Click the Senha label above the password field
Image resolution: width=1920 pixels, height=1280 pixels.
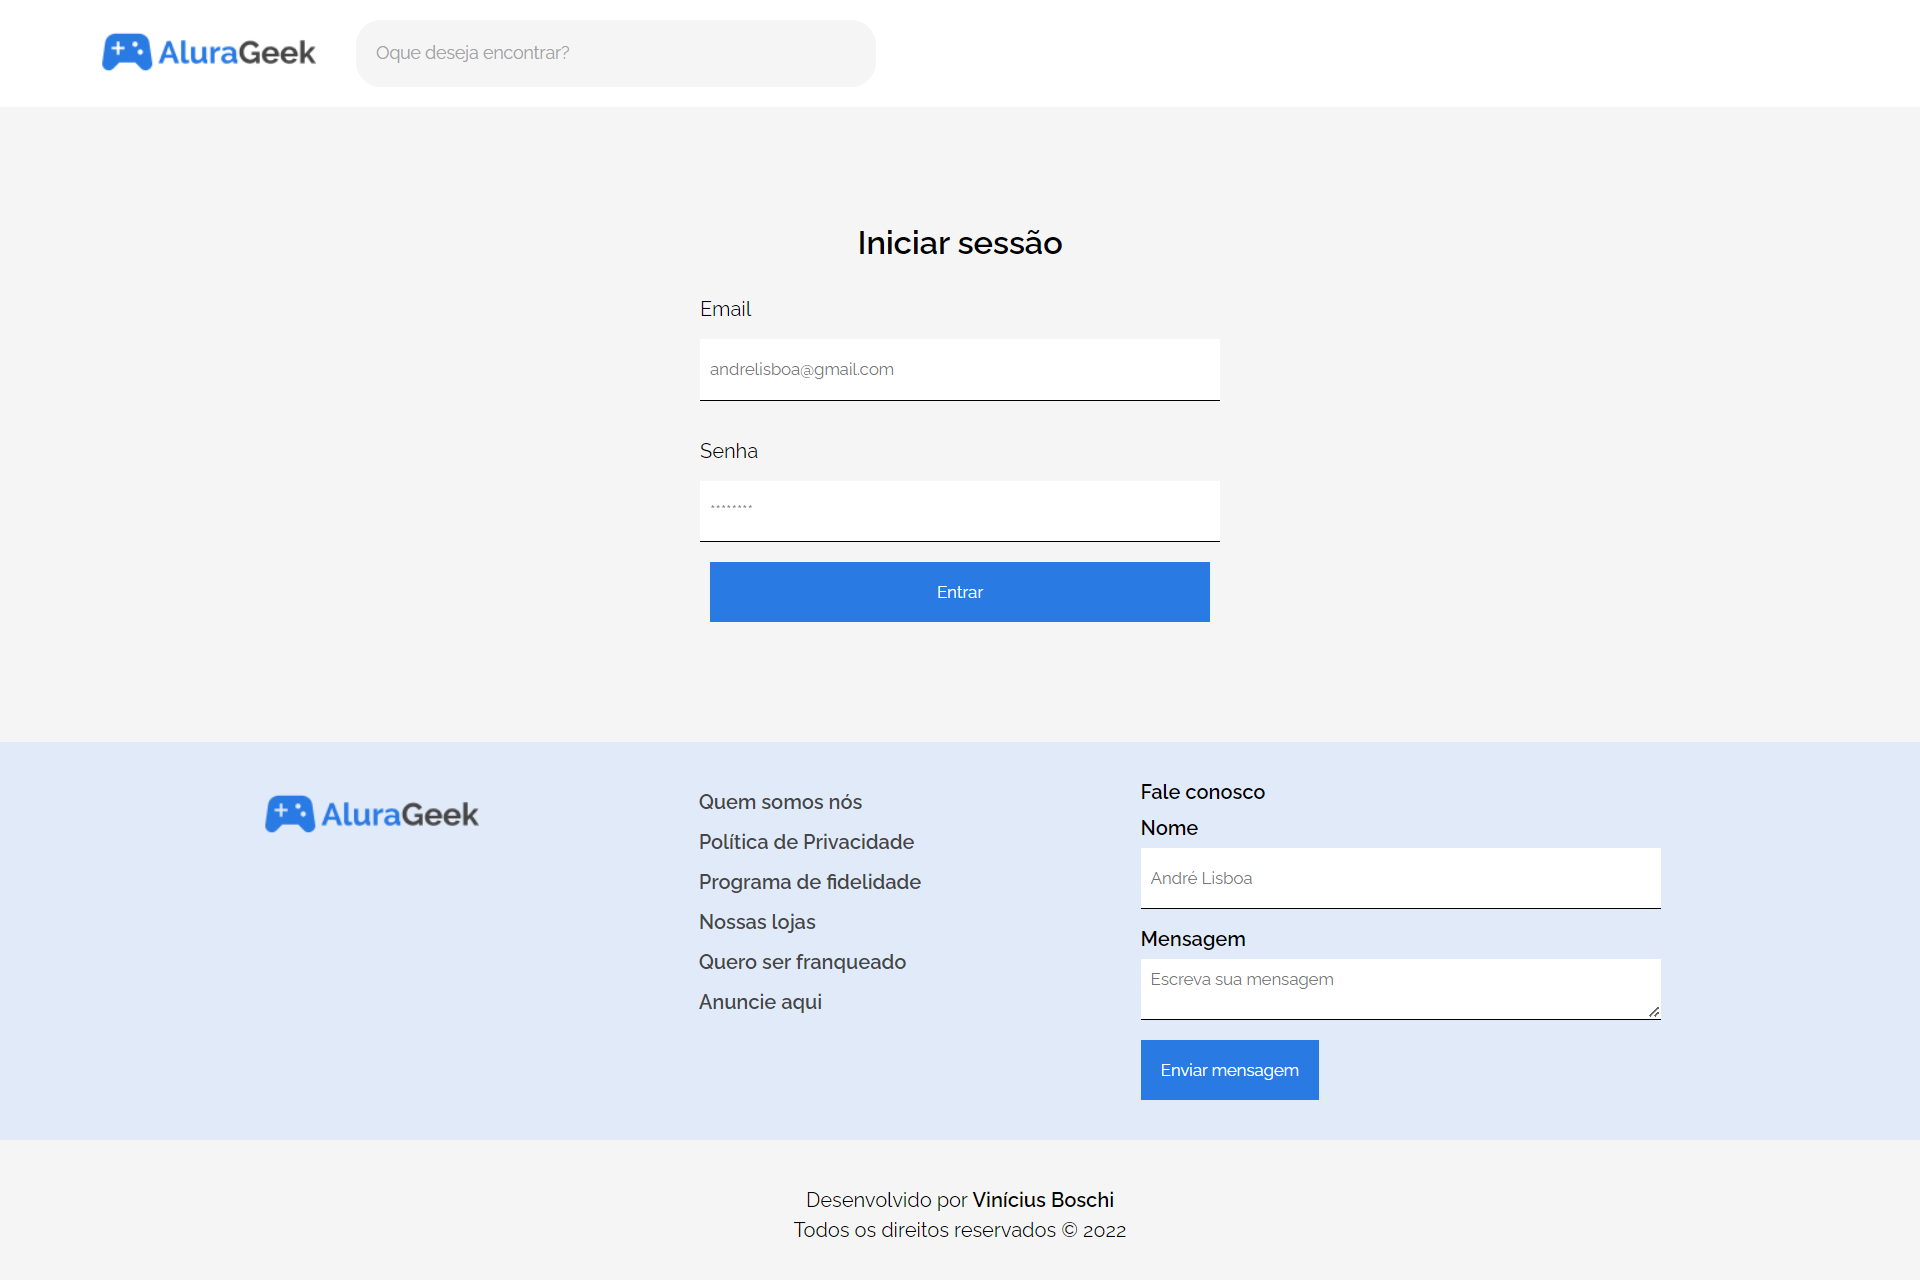click(x=728, y=451)
